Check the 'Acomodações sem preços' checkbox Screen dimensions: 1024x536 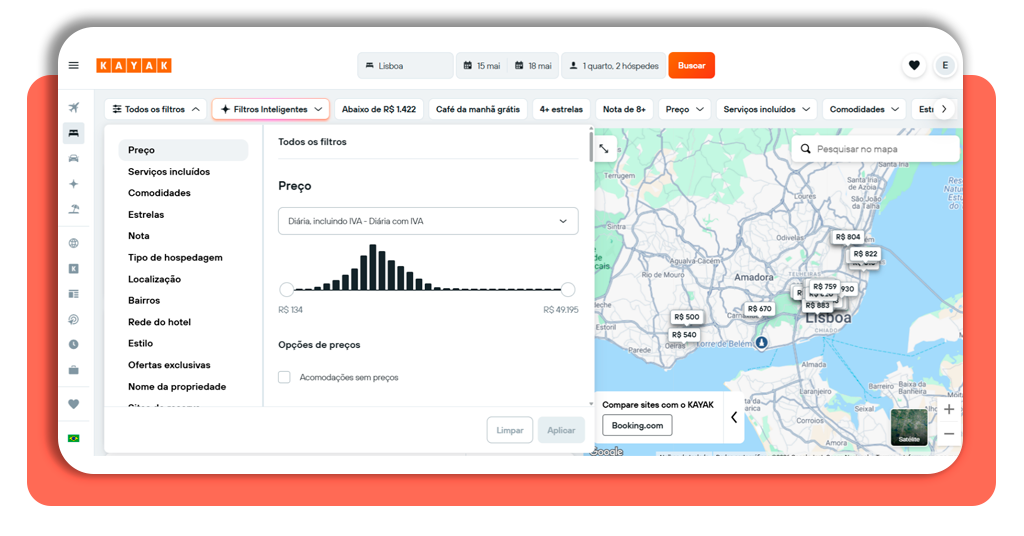click(284, 377)
